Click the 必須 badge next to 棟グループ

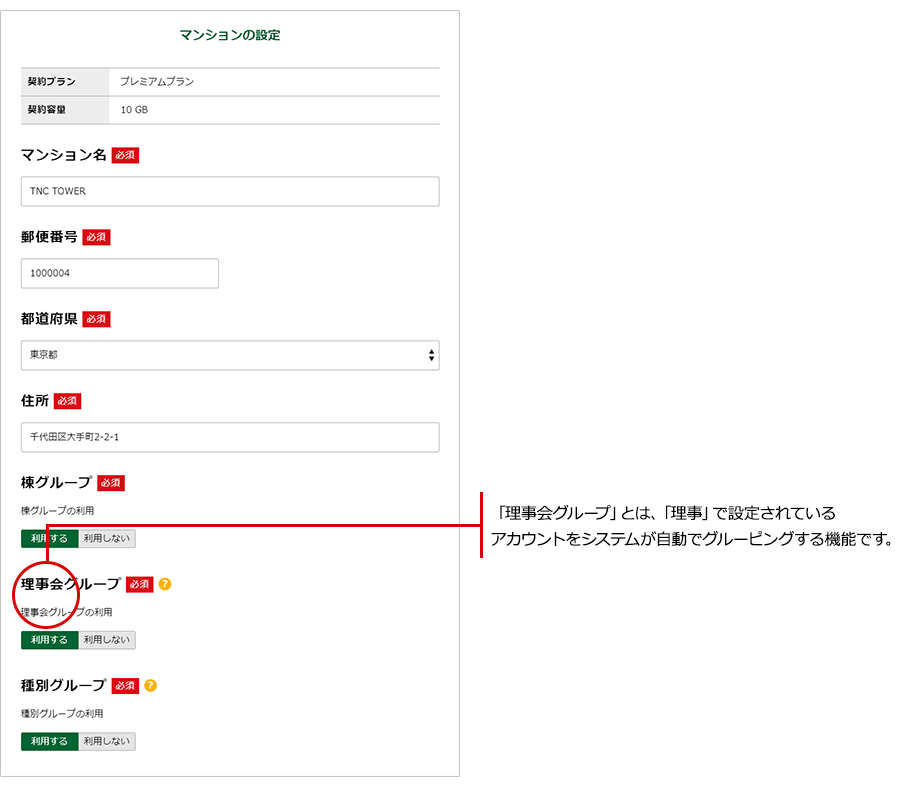pos(111,483)
